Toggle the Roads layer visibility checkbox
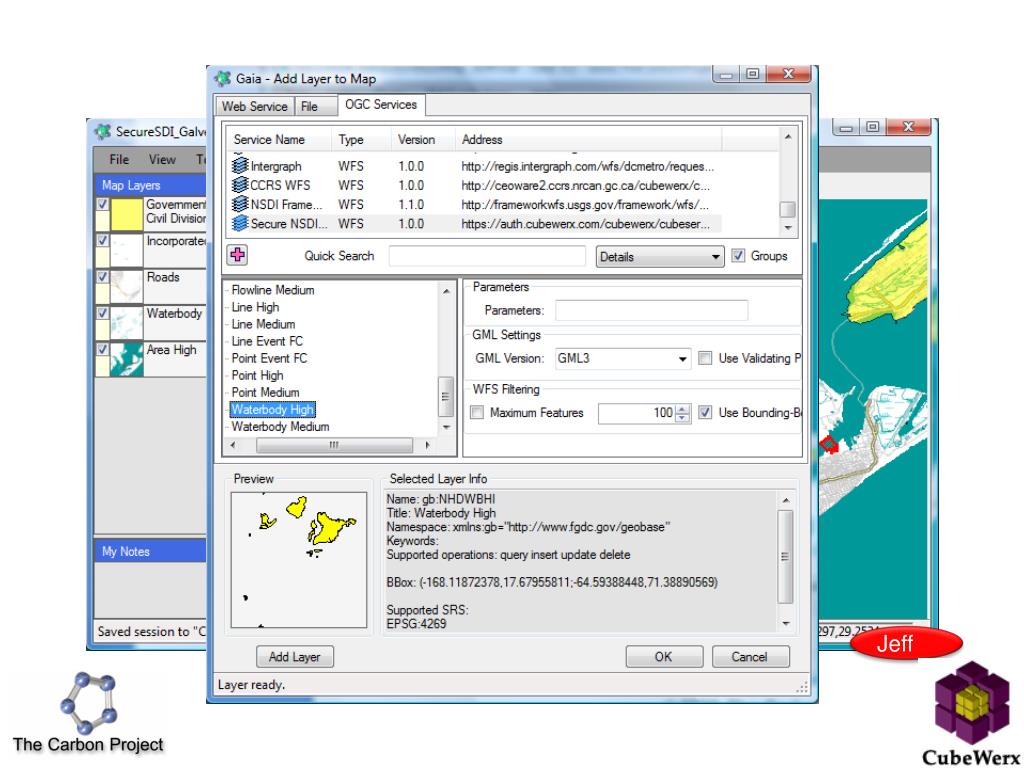This screenshot has width=1024, height=768. (103, 277)
